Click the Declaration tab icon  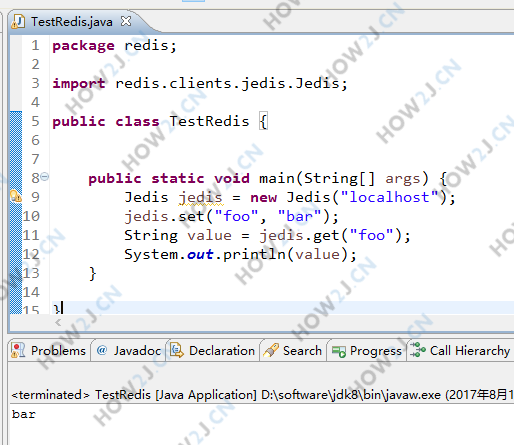177,351
